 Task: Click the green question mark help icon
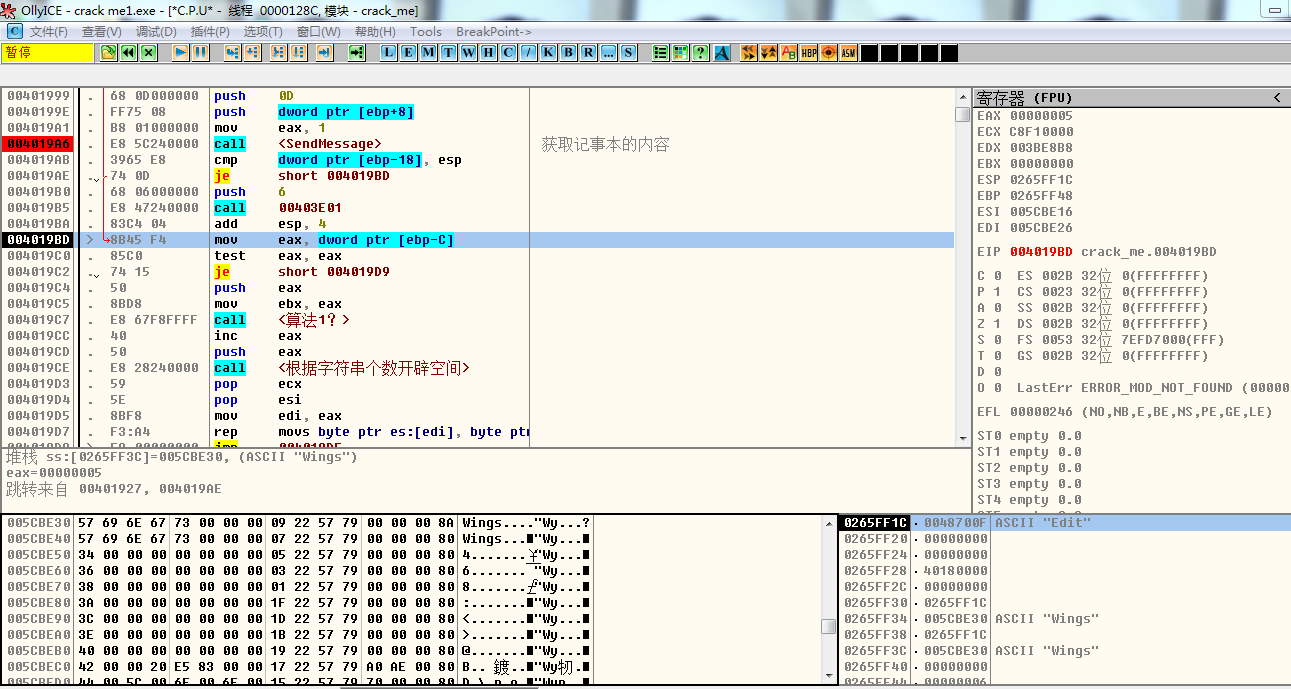pyautogui.click(x=701, y=52)
